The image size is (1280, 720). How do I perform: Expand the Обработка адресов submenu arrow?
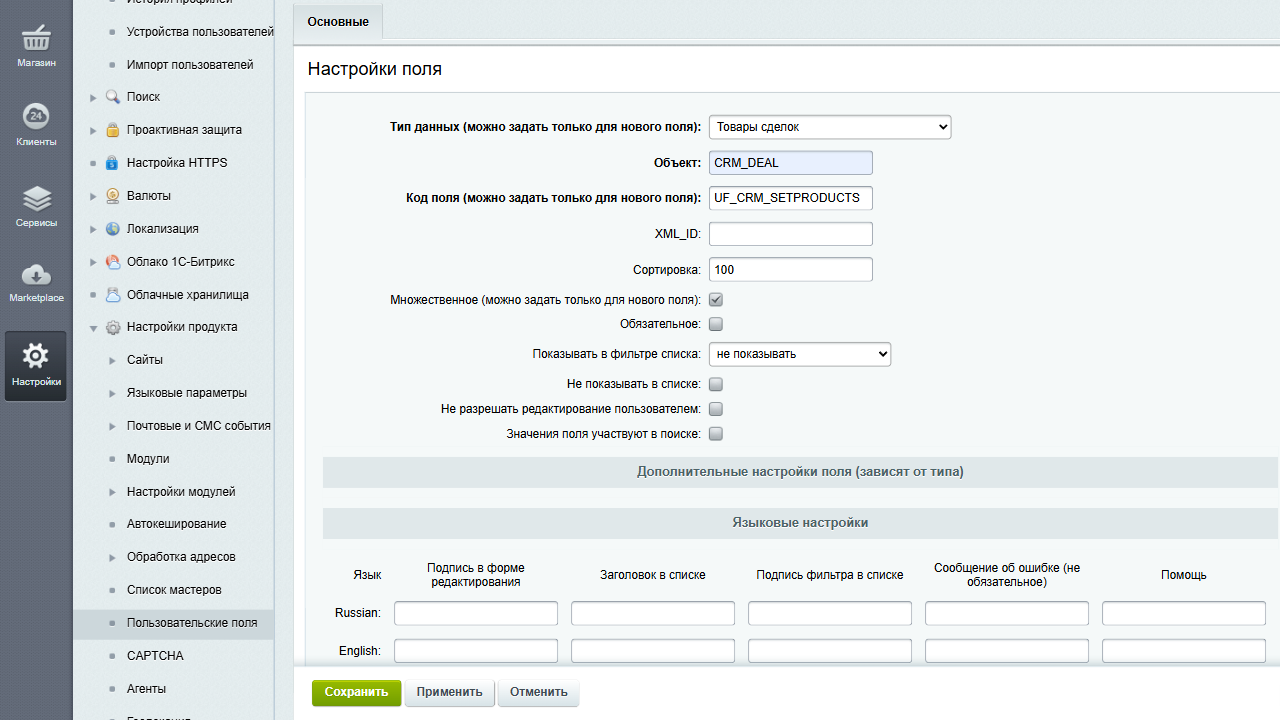point(113,557)
